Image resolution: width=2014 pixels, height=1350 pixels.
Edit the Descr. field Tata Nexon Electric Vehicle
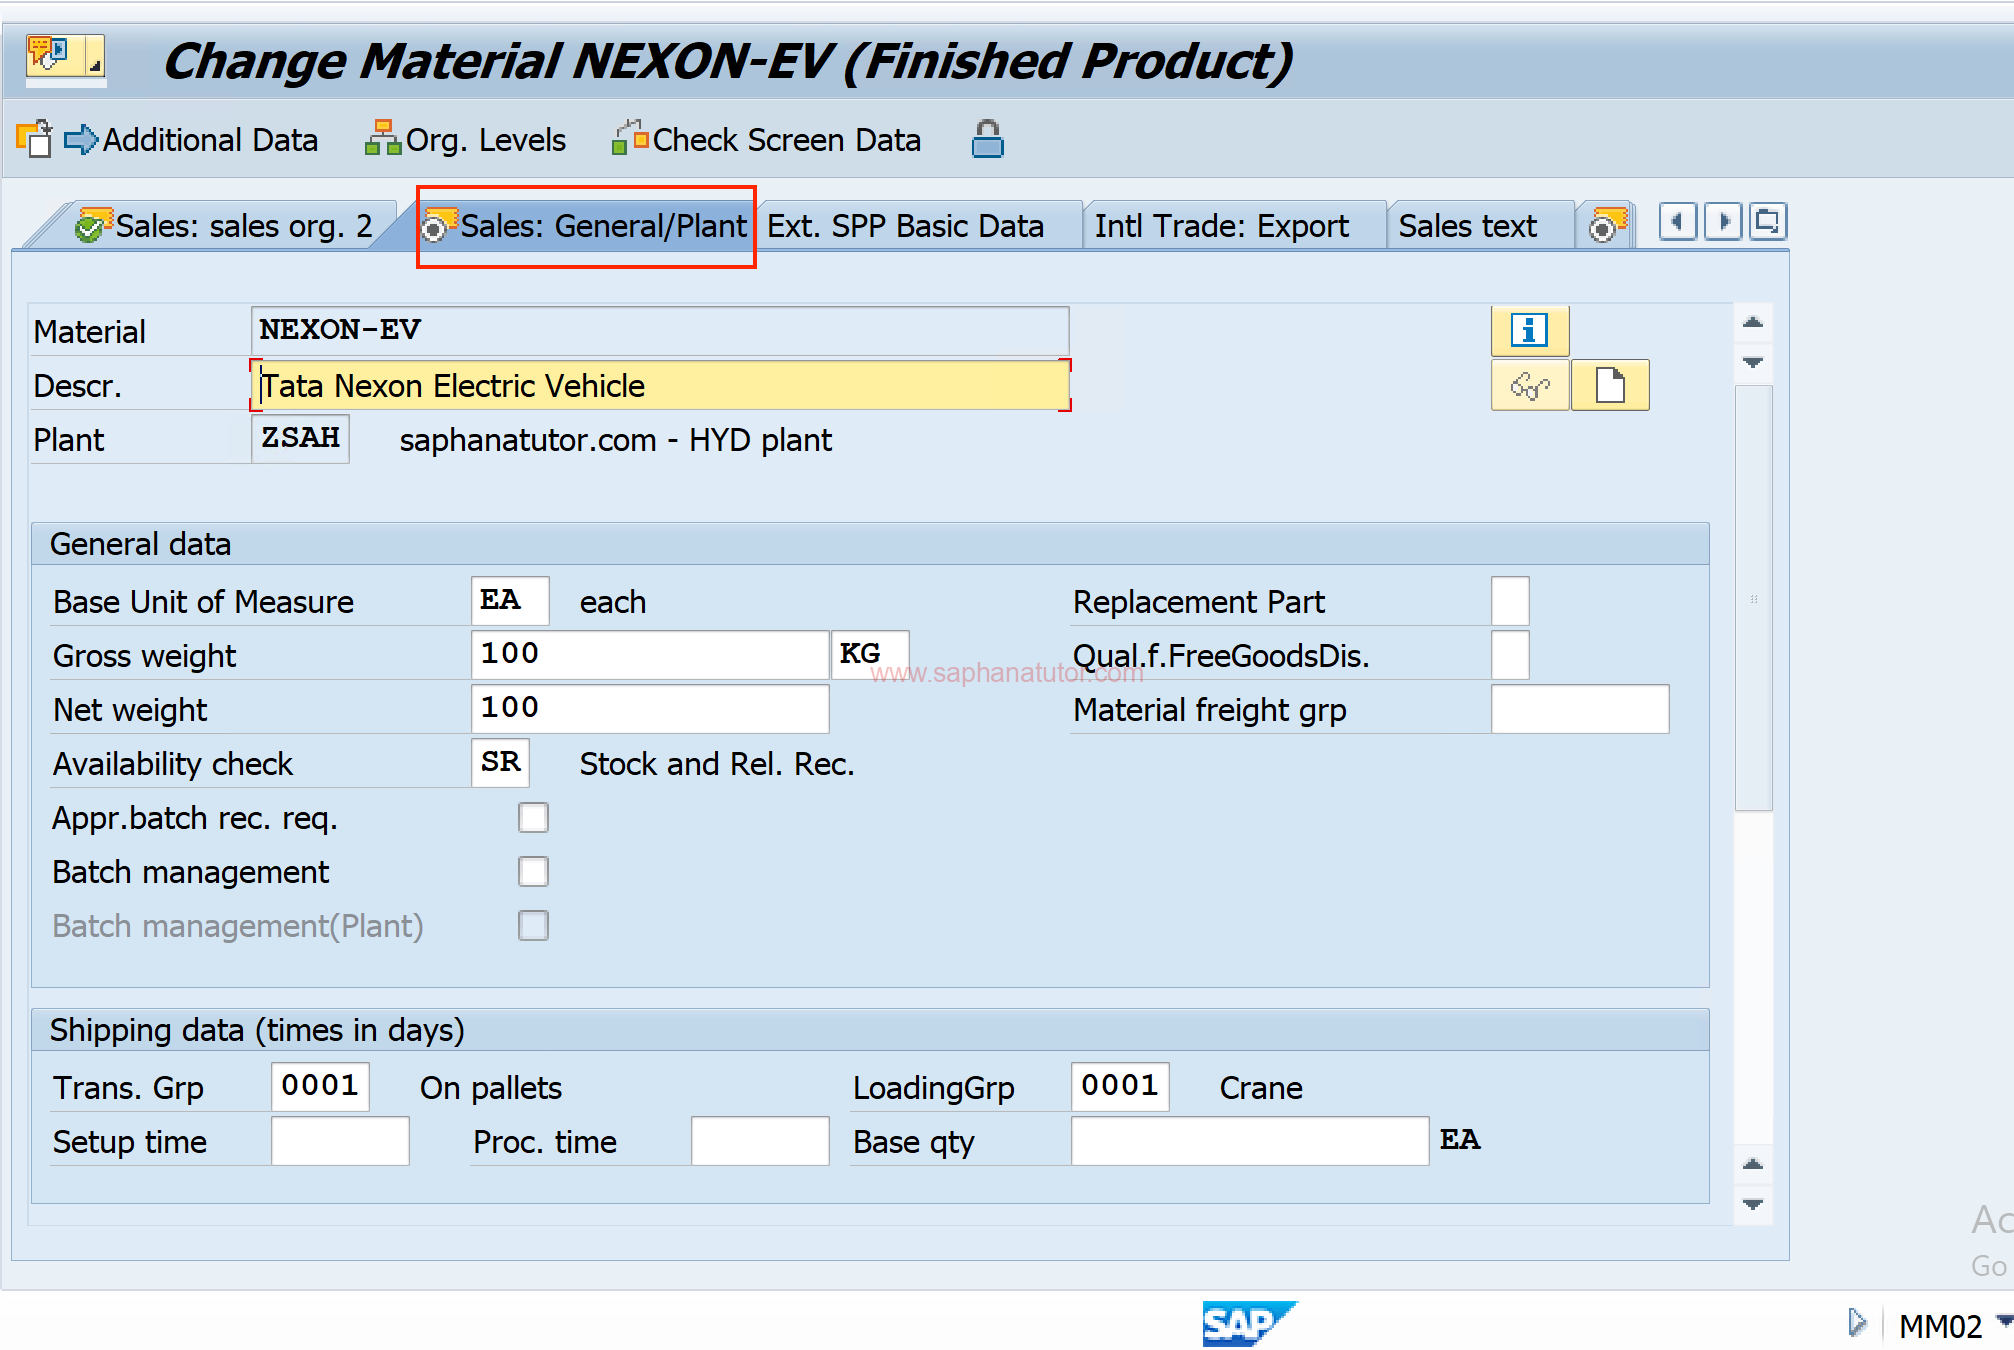coord(660,386)
